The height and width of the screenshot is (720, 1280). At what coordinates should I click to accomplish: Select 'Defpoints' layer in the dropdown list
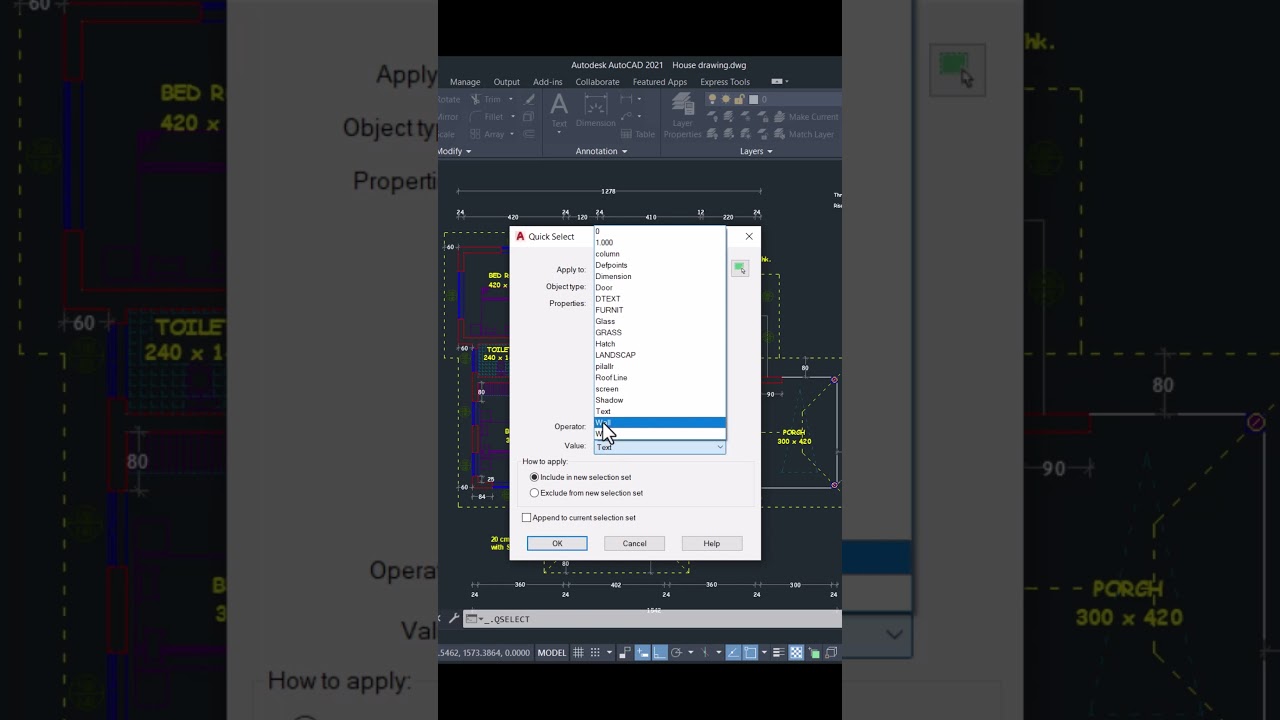coord(659,265)
